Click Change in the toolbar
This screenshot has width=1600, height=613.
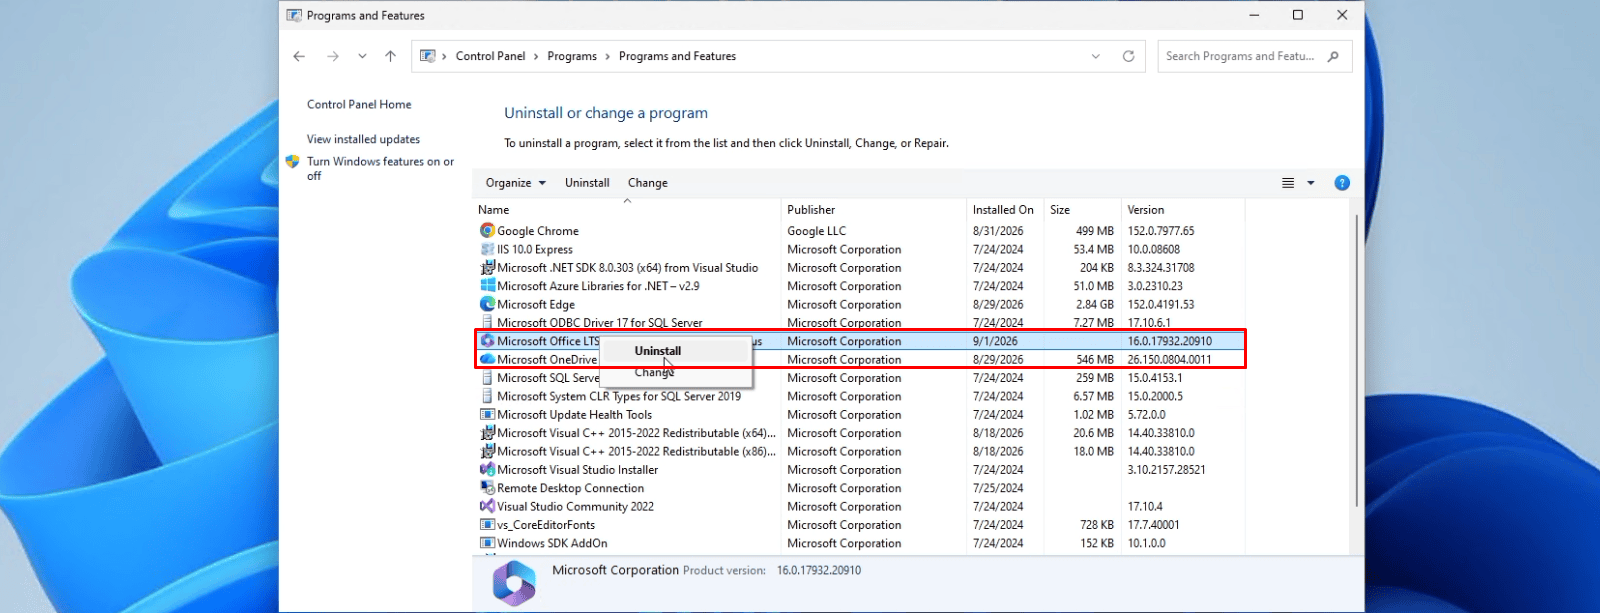coord(648,183)
